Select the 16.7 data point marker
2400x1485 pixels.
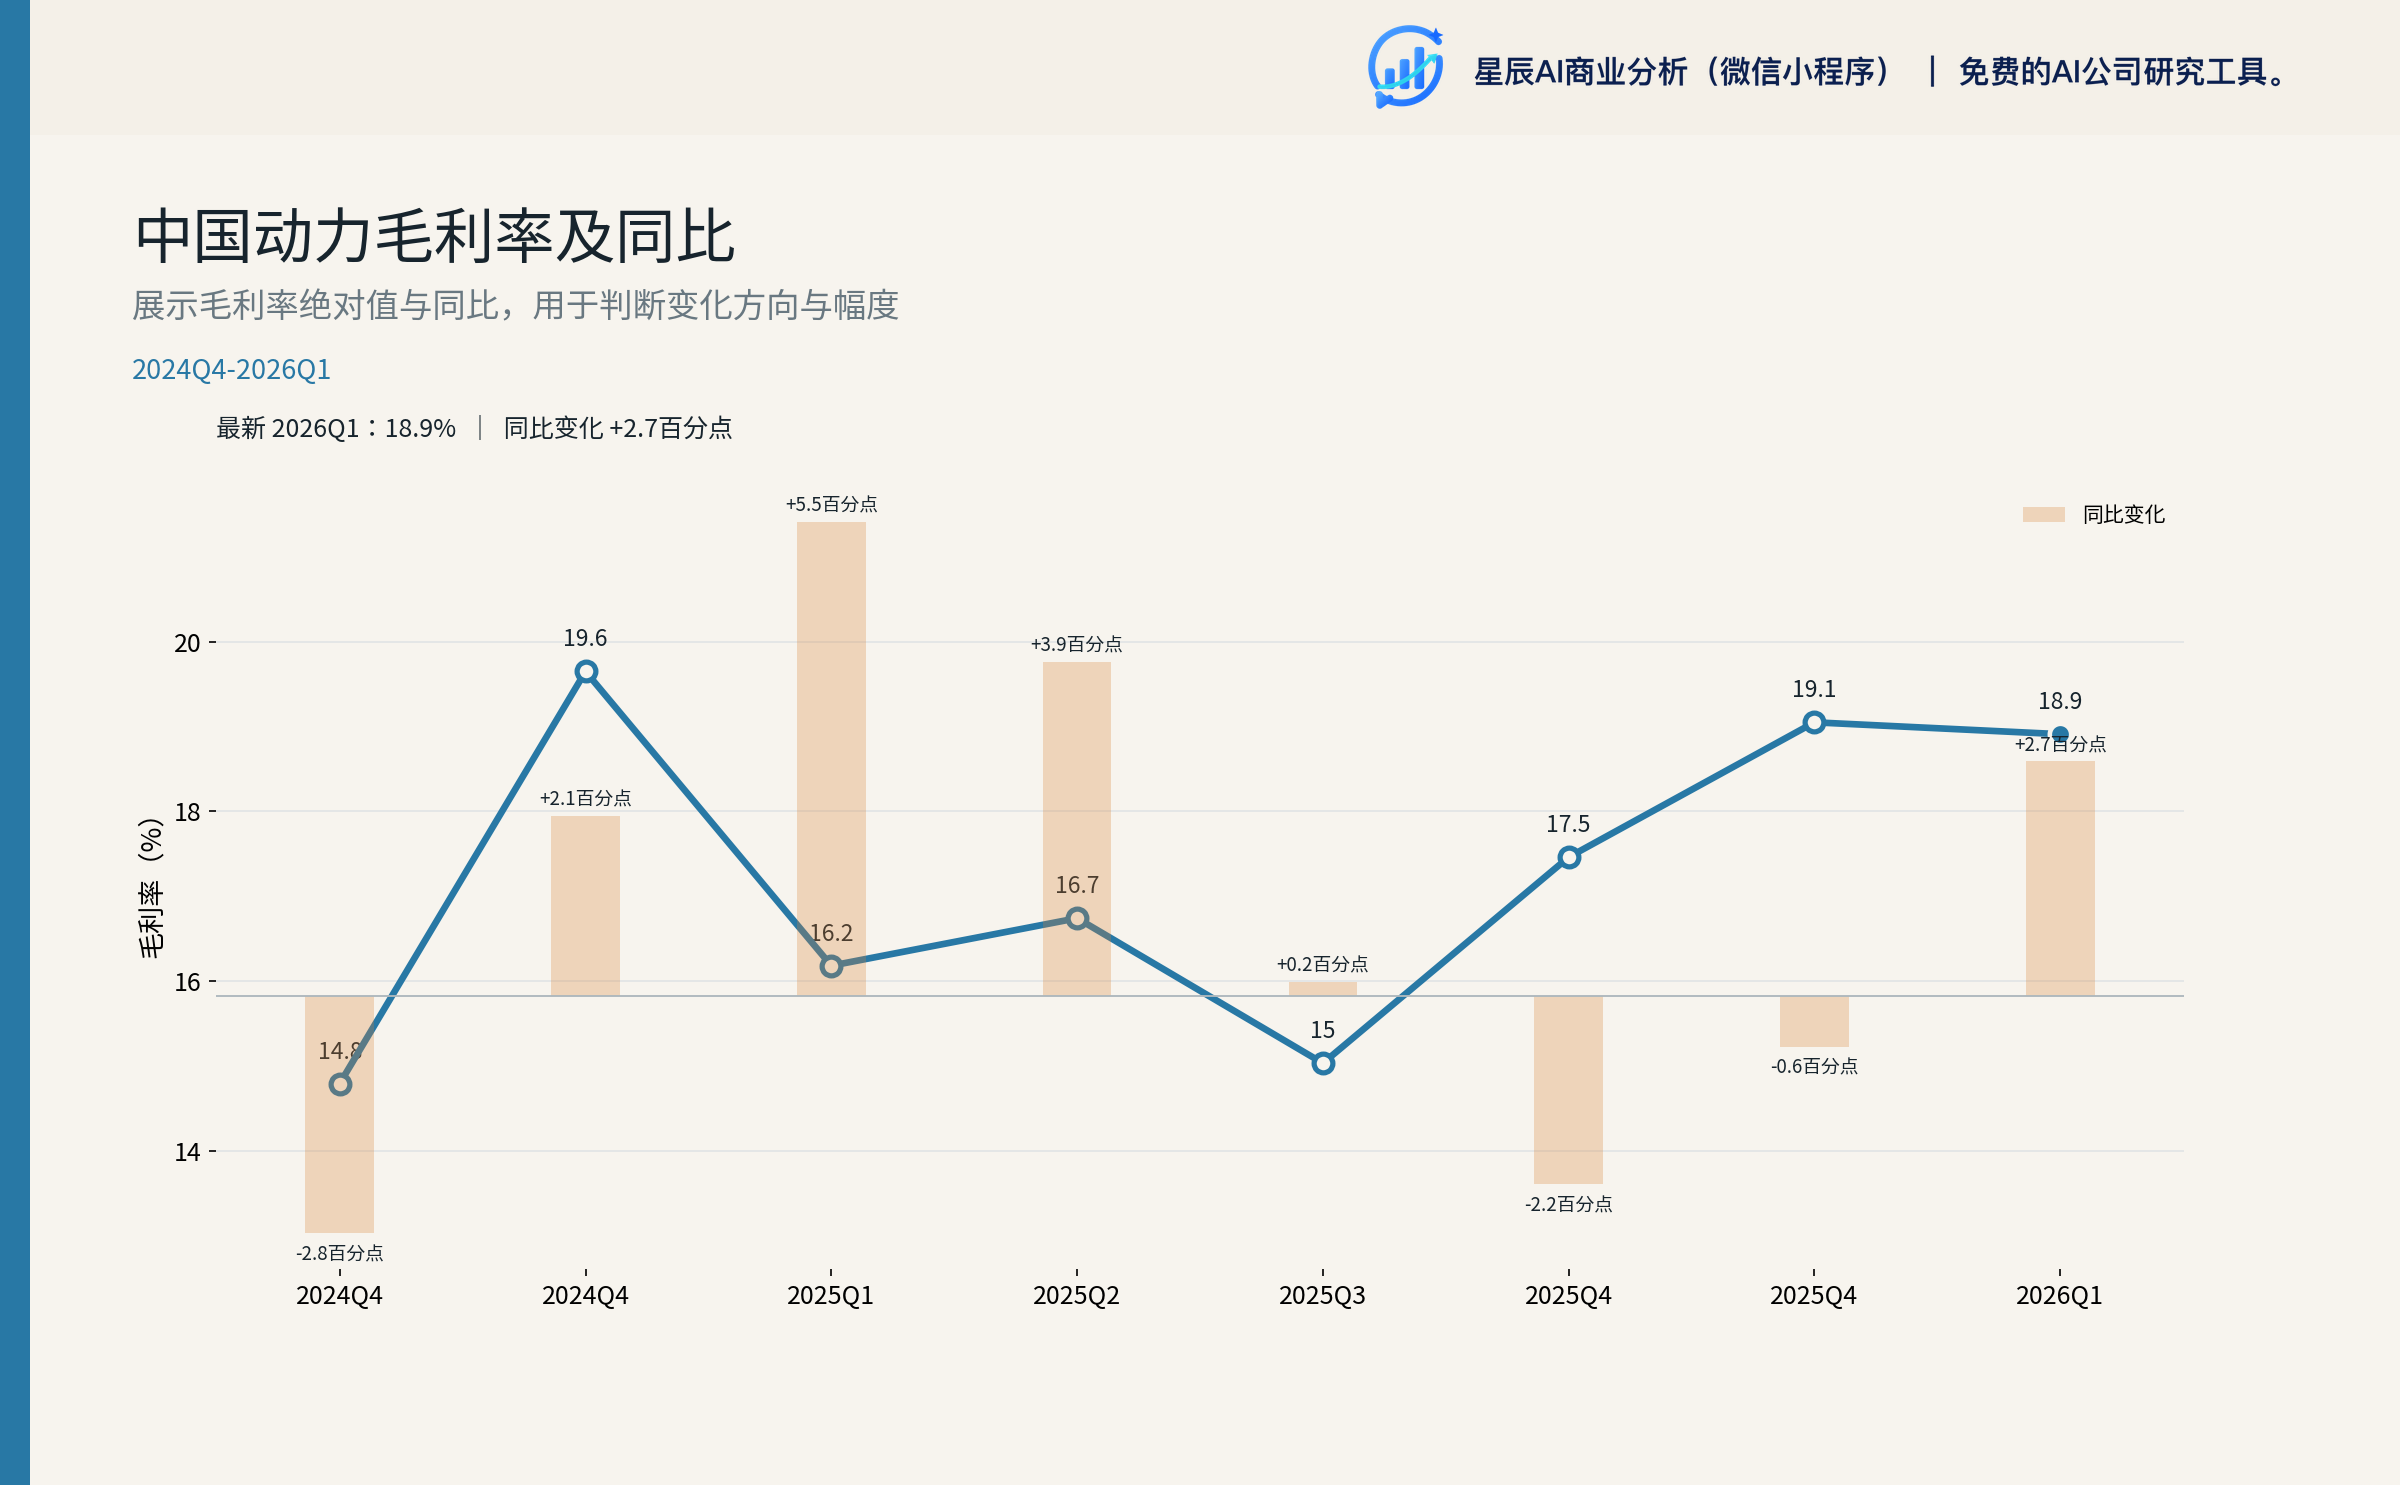click(1077, 918)
